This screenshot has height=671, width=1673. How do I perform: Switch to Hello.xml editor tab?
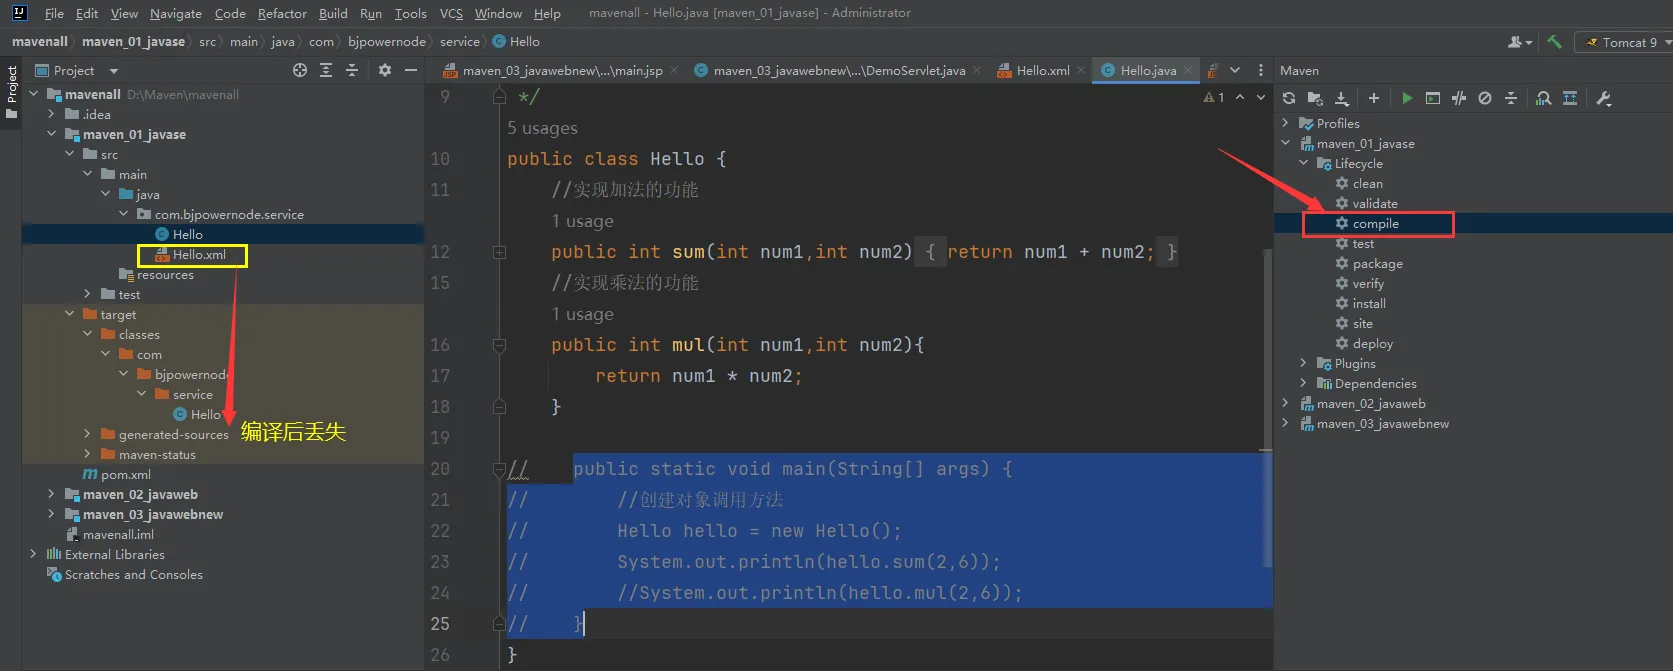(1042, 70)
